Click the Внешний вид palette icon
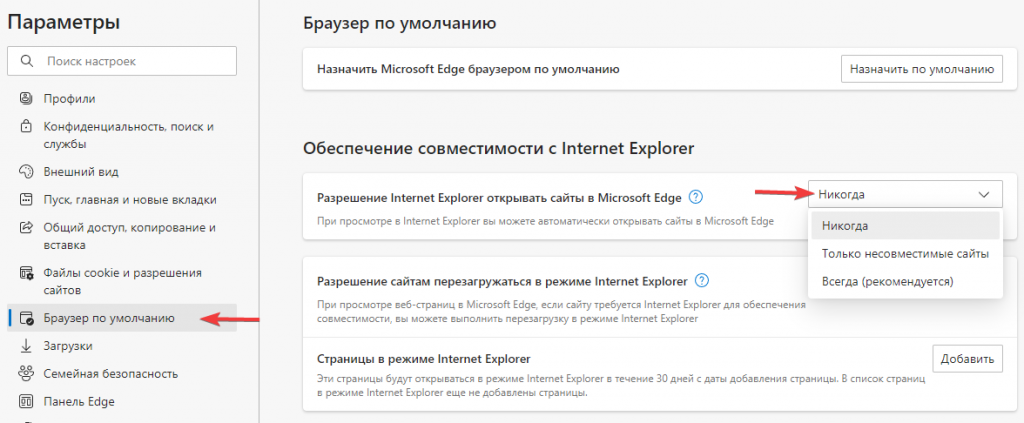 pyautogui.click(x=26, y=172)
